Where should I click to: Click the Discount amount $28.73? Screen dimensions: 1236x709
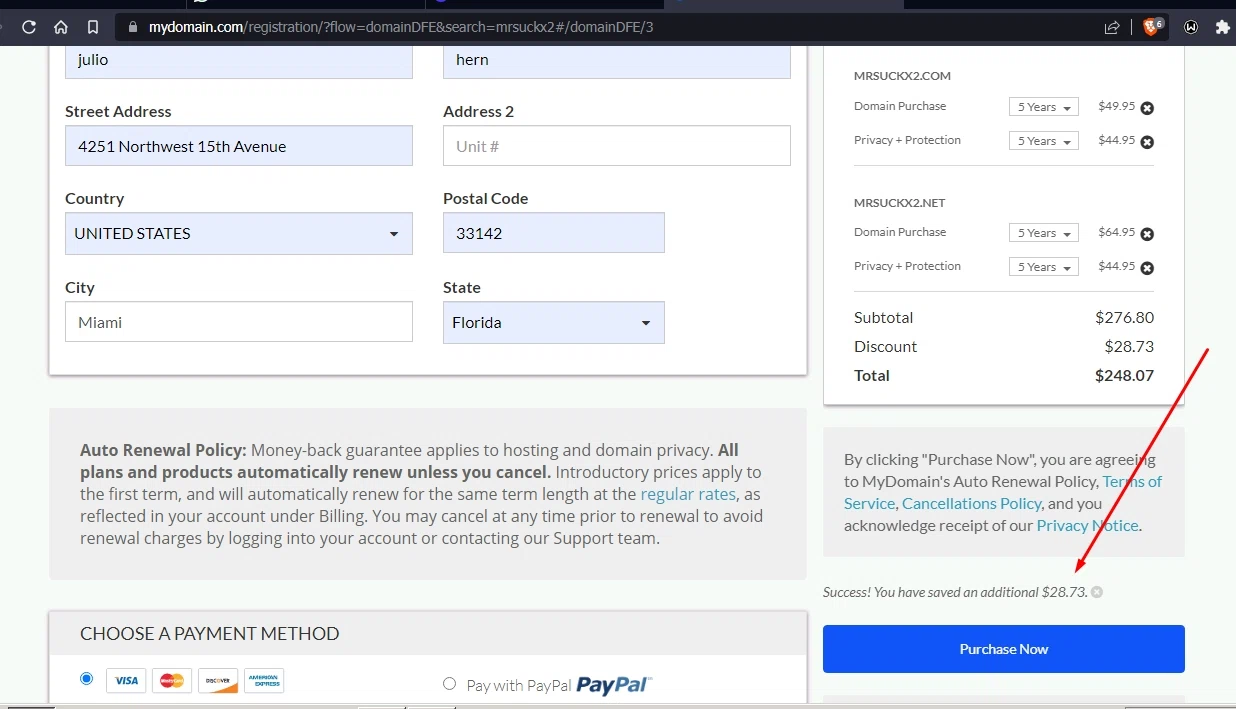[1131, 346]
